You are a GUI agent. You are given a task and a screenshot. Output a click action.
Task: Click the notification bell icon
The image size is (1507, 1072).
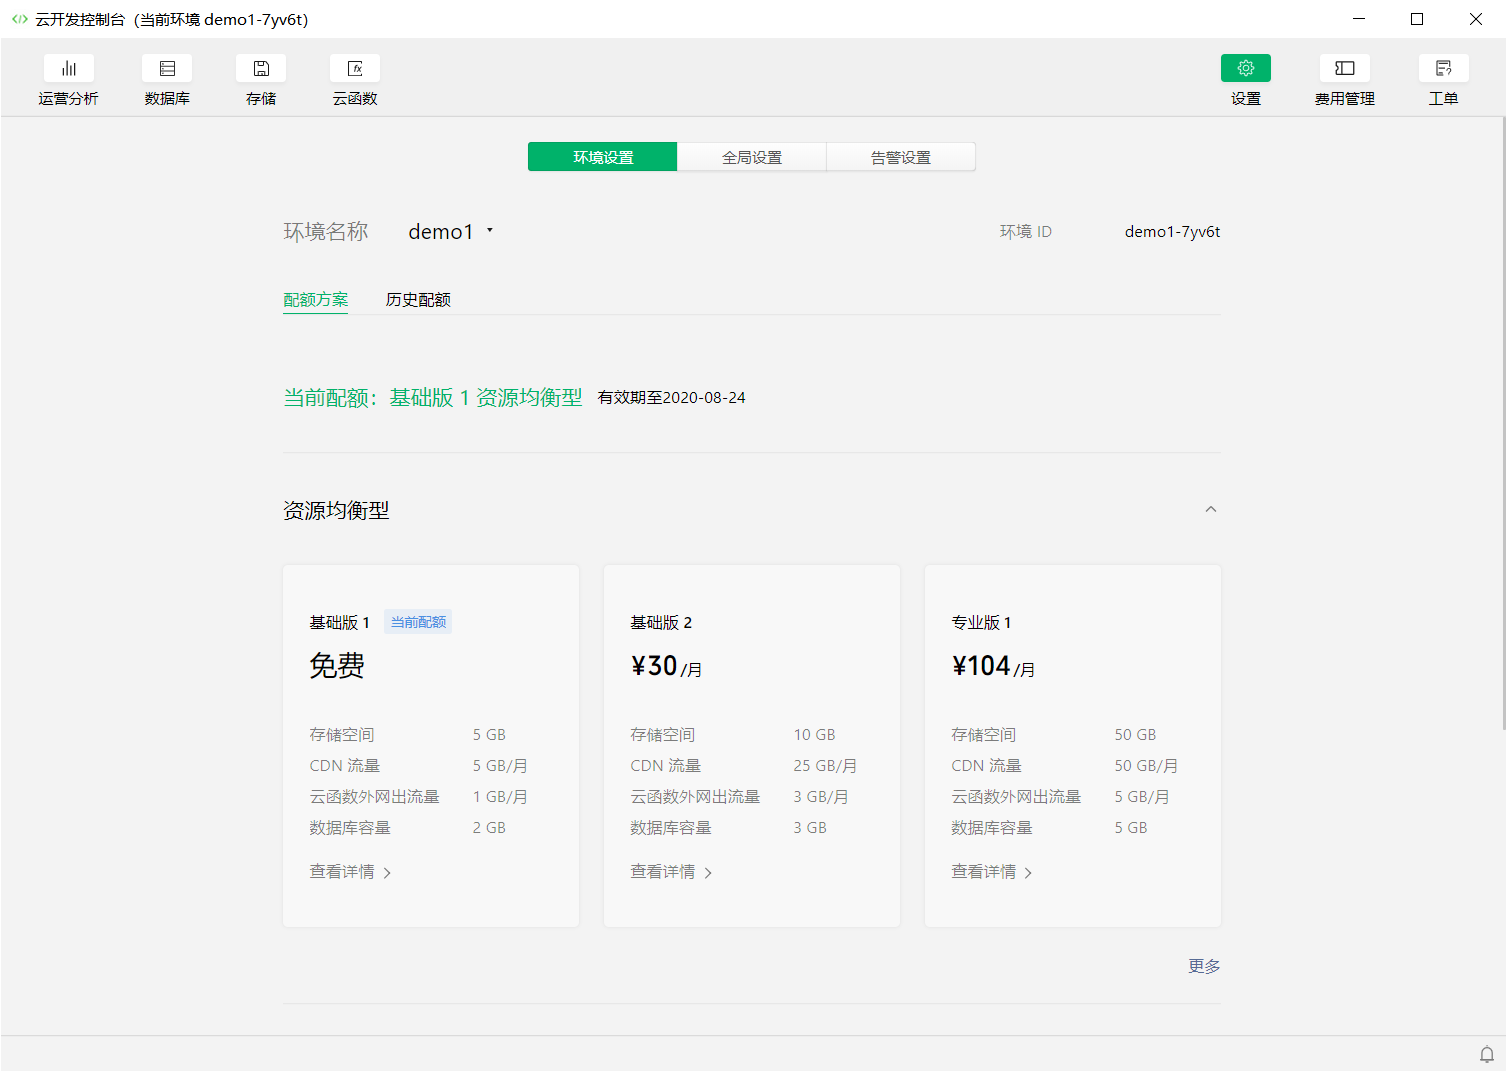(x=1487, y=1054)
